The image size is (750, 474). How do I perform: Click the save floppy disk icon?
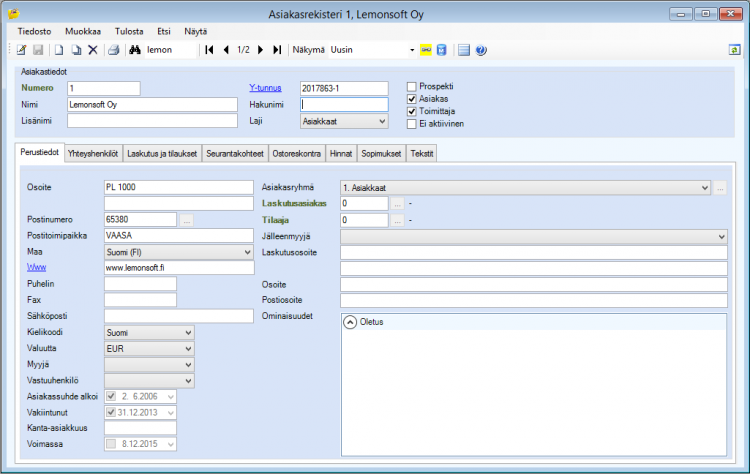(x=38, y=50)
